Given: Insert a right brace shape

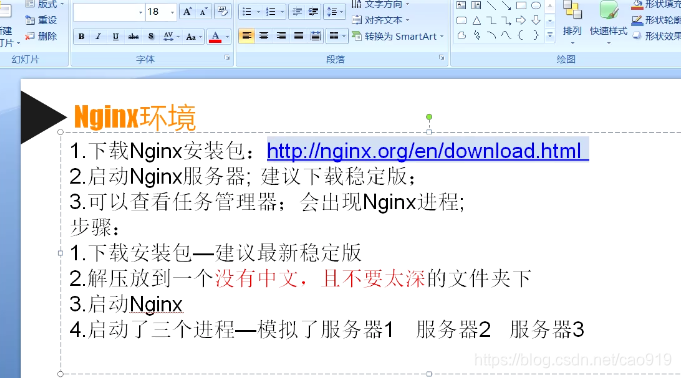Looking at the screenshot, I should 536,35.
